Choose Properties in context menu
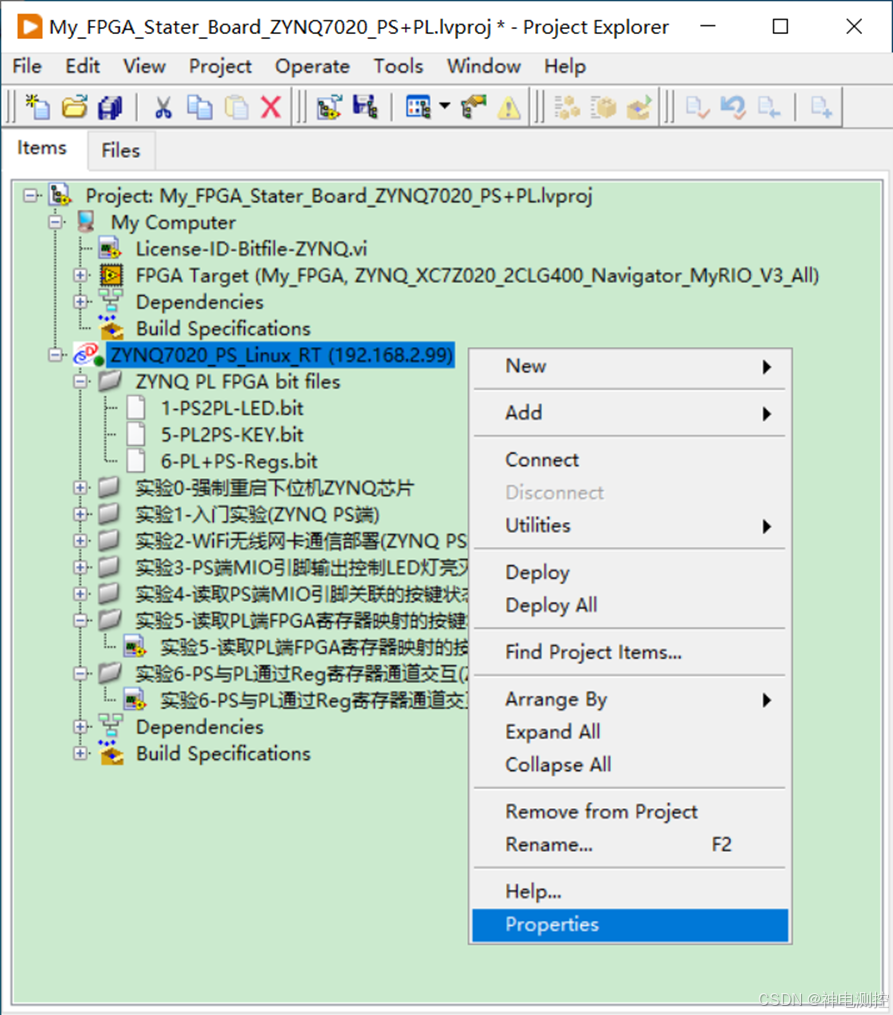This screenshot has height=1015, width=893. pyautogui.click(x=630, y=925)
